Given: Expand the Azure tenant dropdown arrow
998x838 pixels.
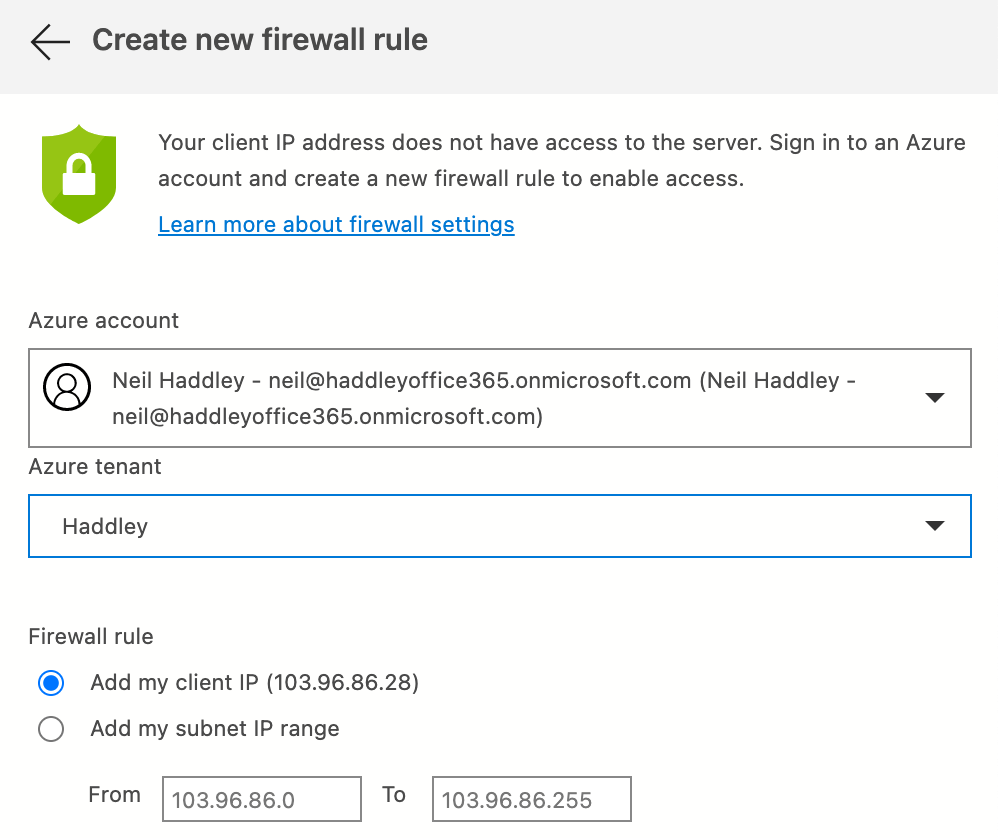Looking at the screenshot, I should 934,526.
